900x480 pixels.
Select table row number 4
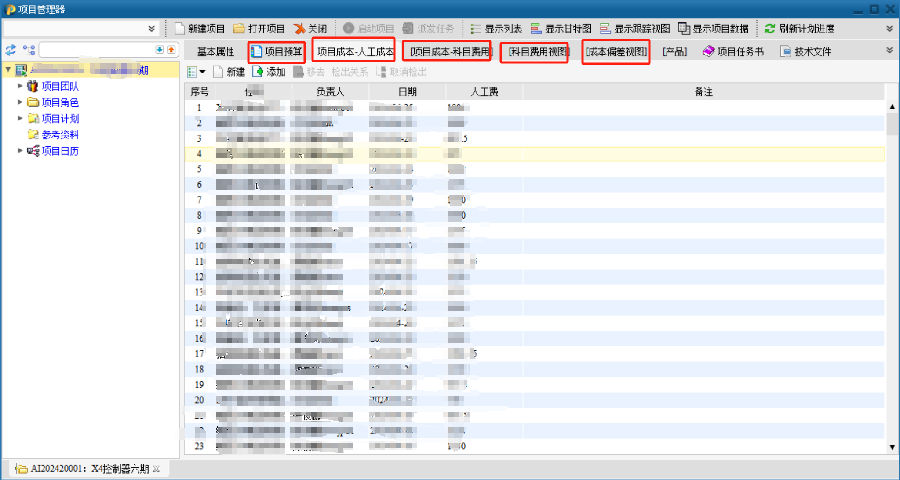pos(535,153)
